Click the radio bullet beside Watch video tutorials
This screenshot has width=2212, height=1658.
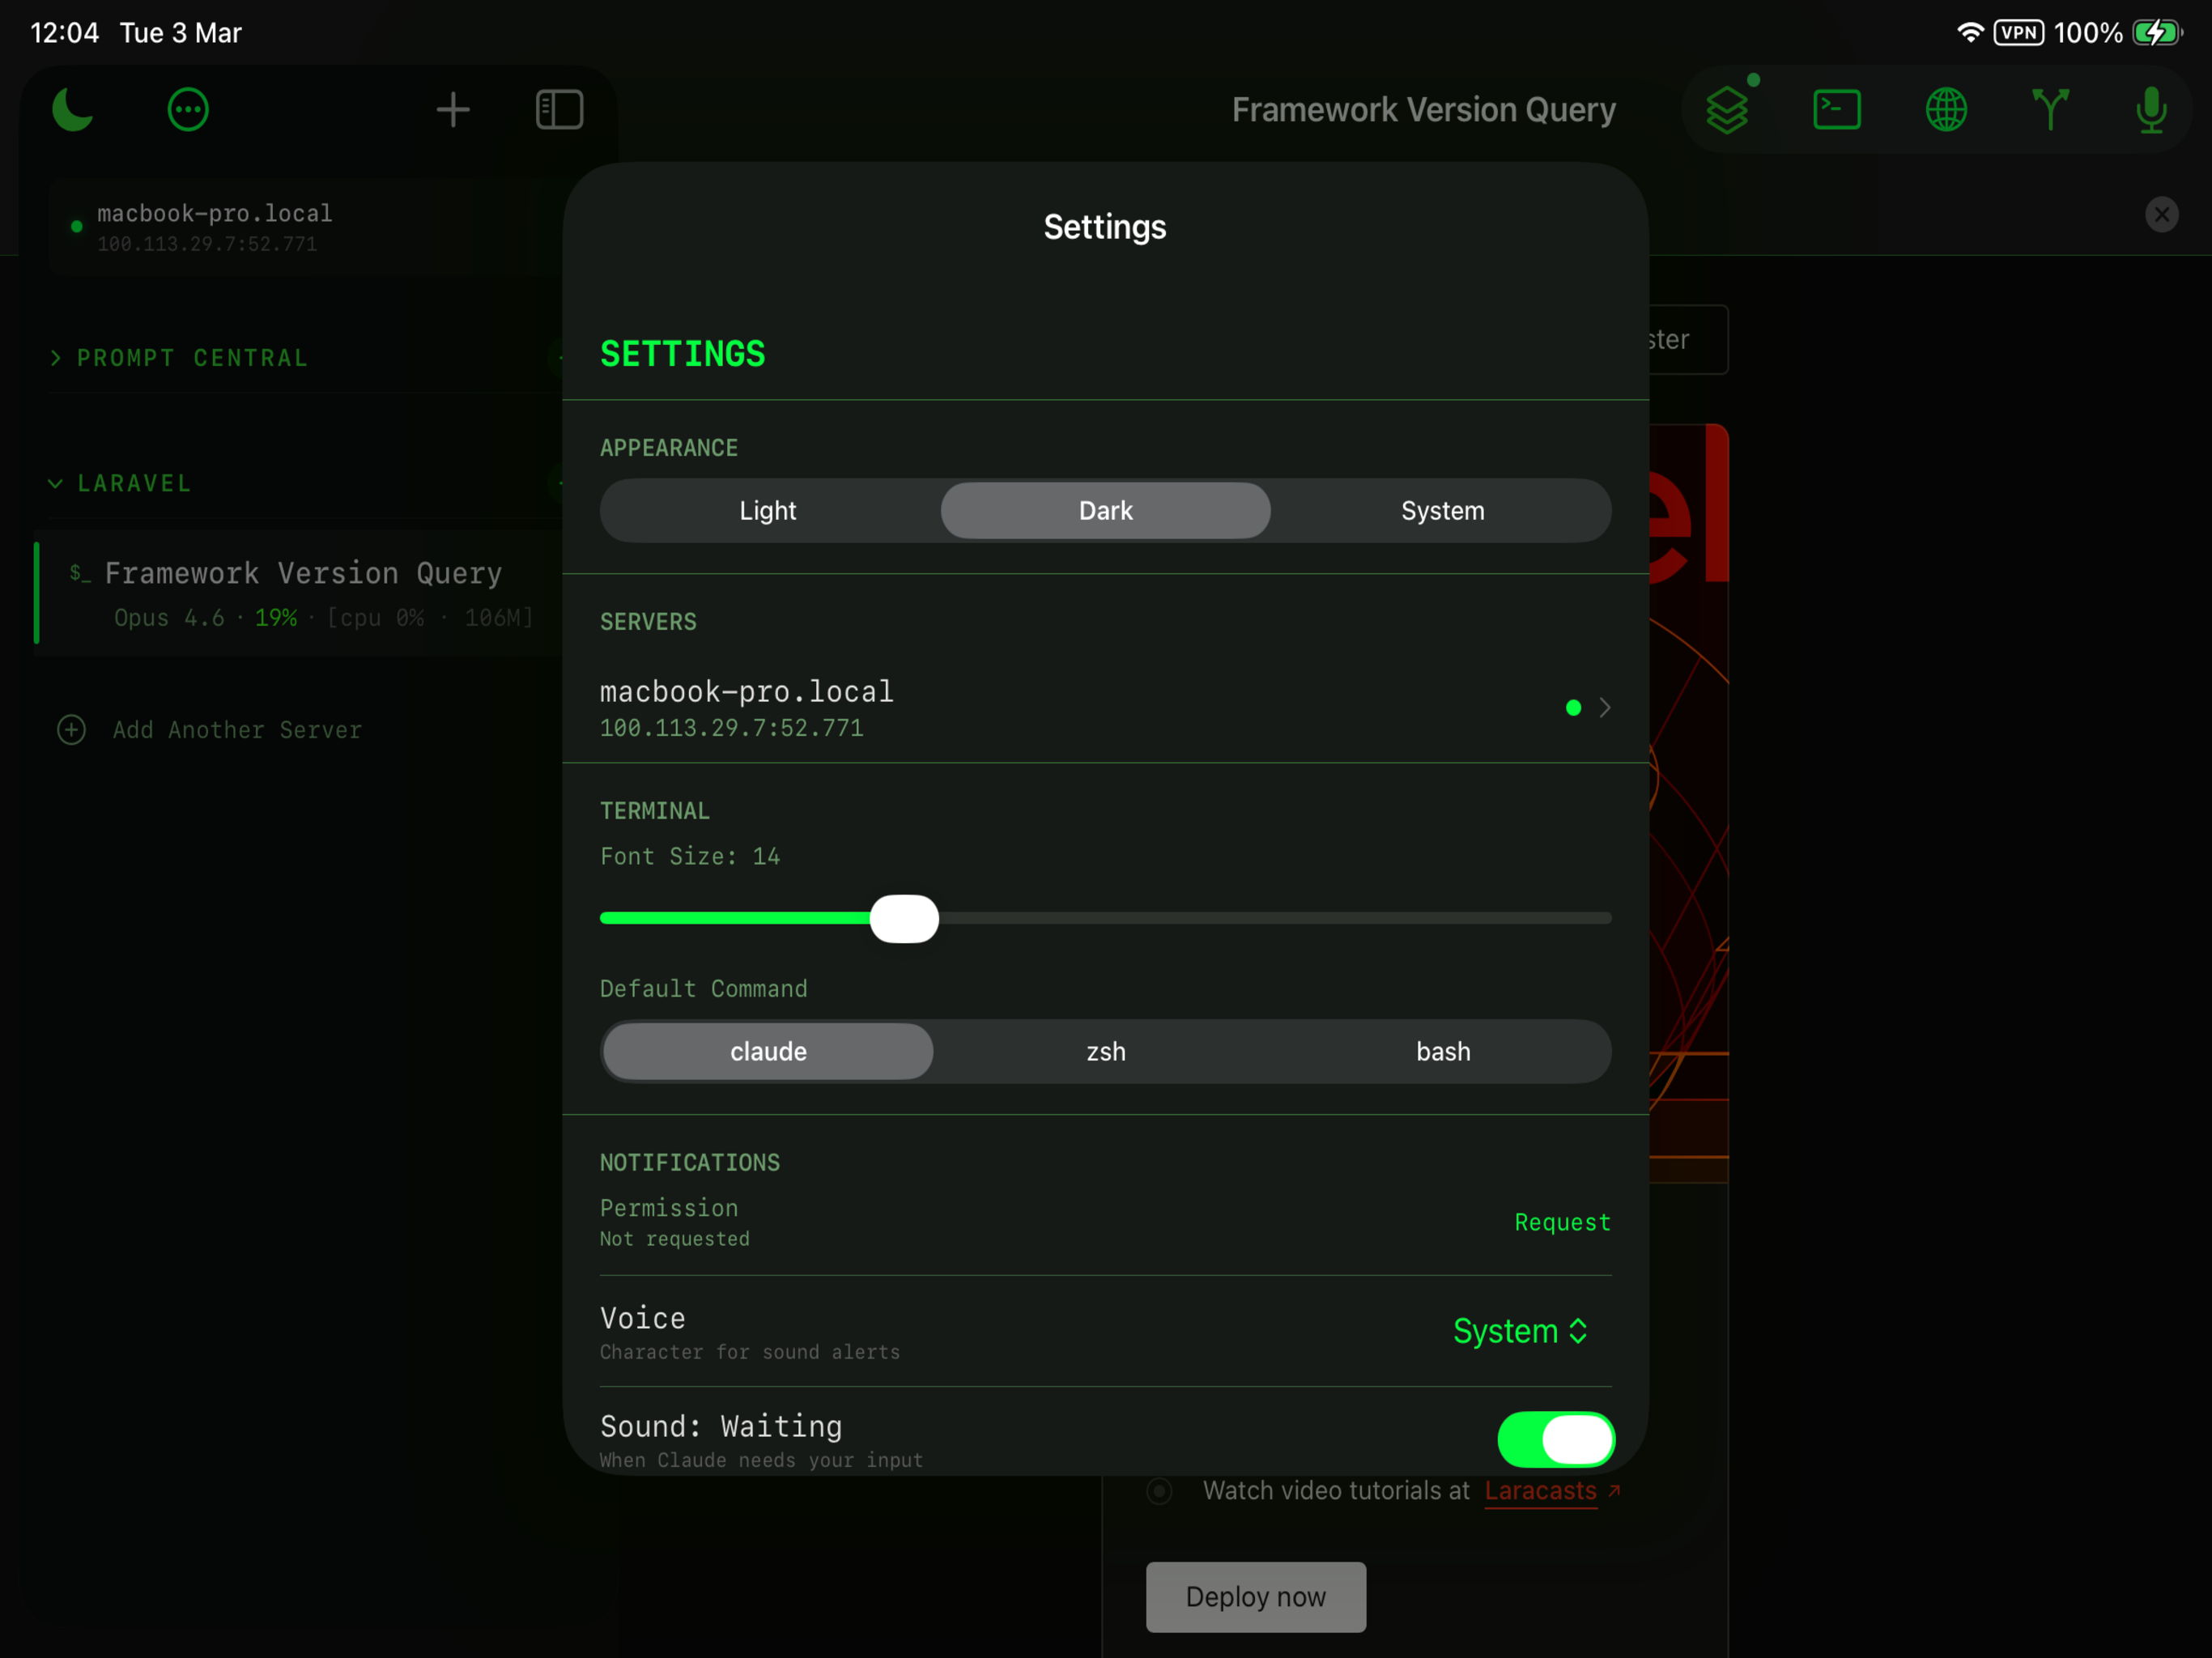[1159, 1491]
